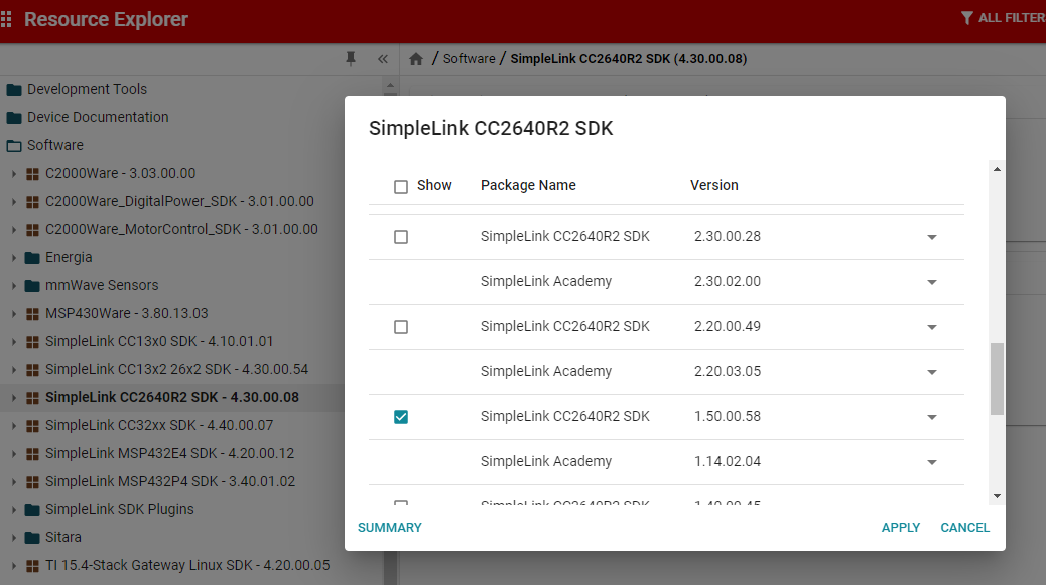Go to home via breadcrumb house icon
The height and width of the screenshot is (585, 1046).
click(x=416, y=59)
